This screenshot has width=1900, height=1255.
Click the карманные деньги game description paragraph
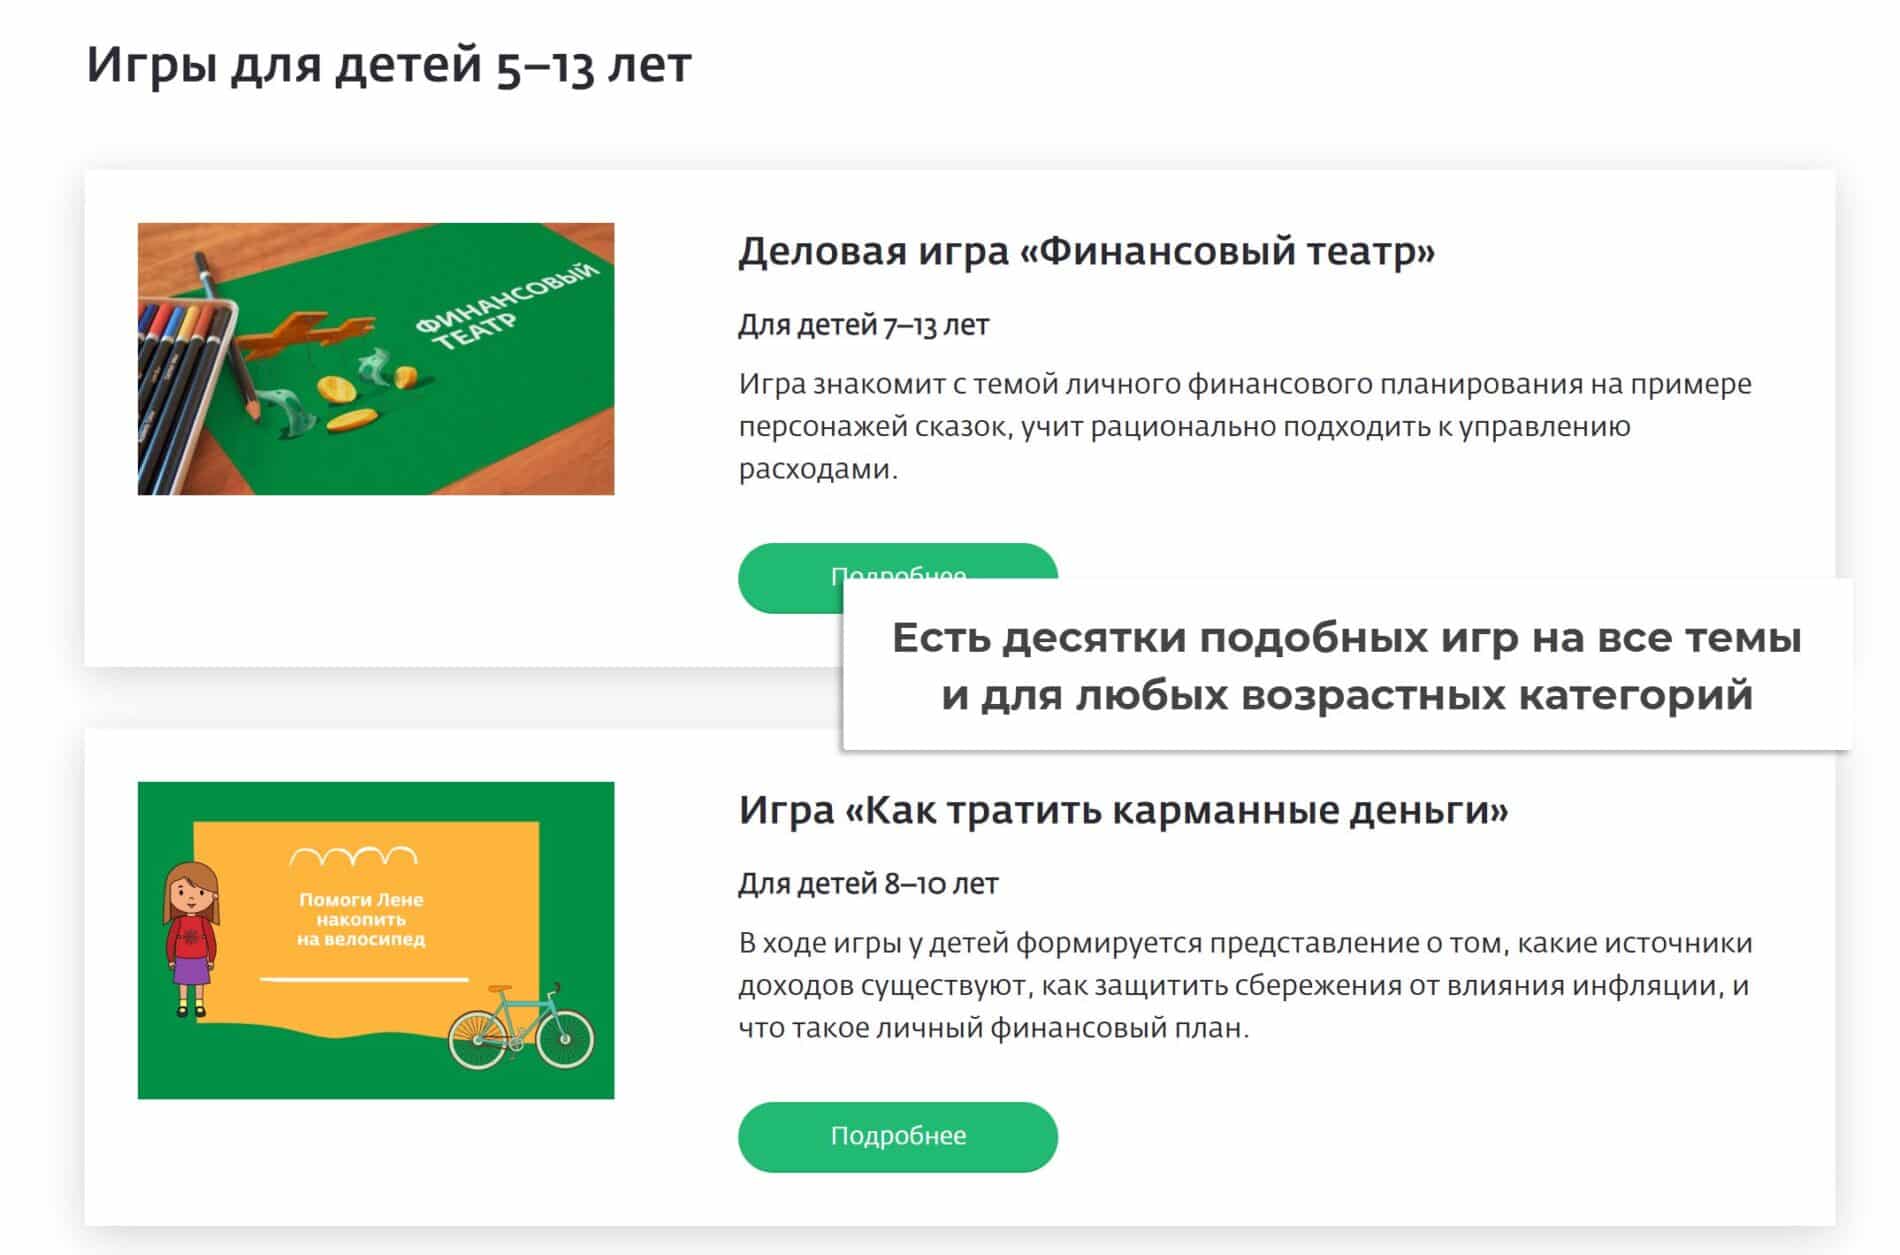coord(1245,985)
